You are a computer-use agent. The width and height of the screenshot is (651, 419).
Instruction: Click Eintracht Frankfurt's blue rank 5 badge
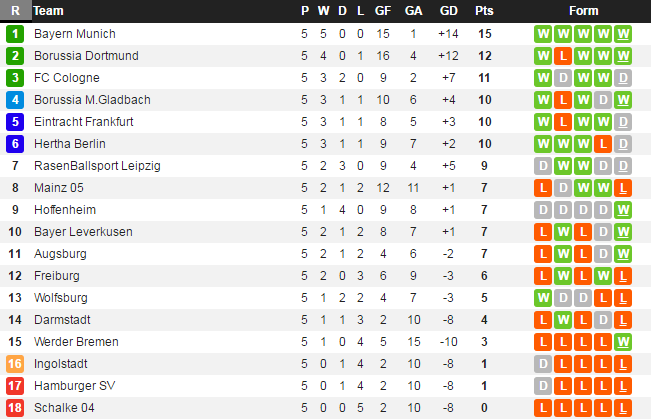(15, 122)
